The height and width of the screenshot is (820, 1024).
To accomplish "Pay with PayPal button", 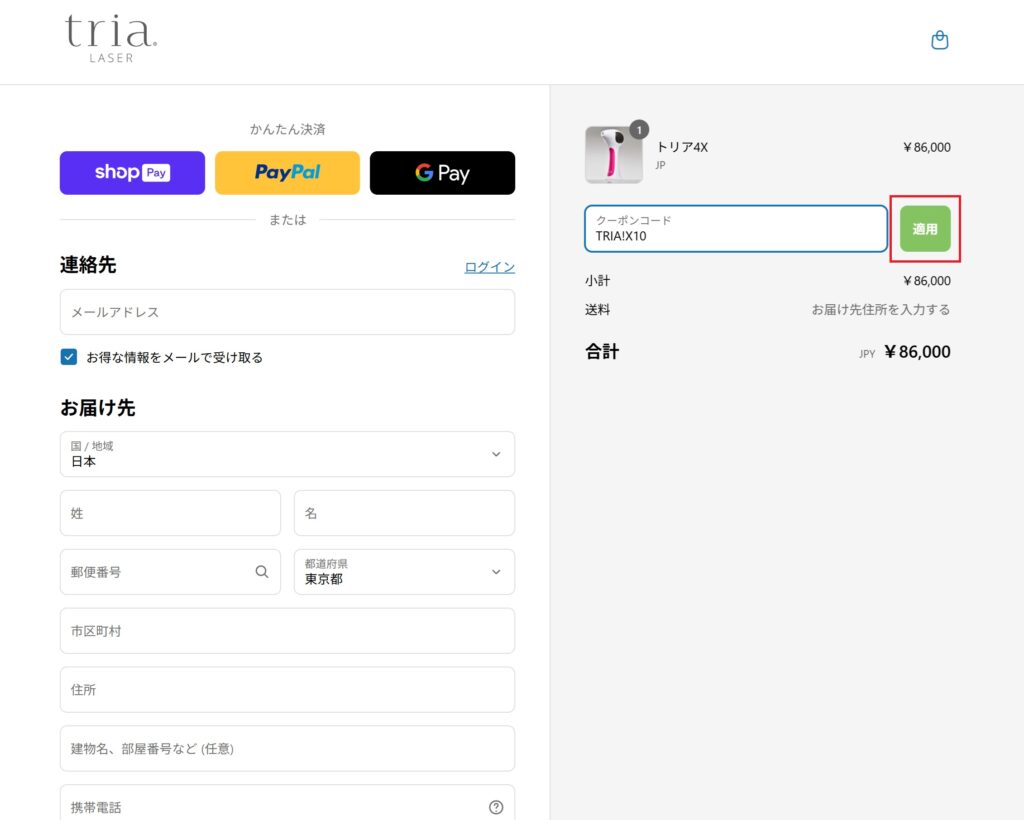I will click(x=287, y=173).
